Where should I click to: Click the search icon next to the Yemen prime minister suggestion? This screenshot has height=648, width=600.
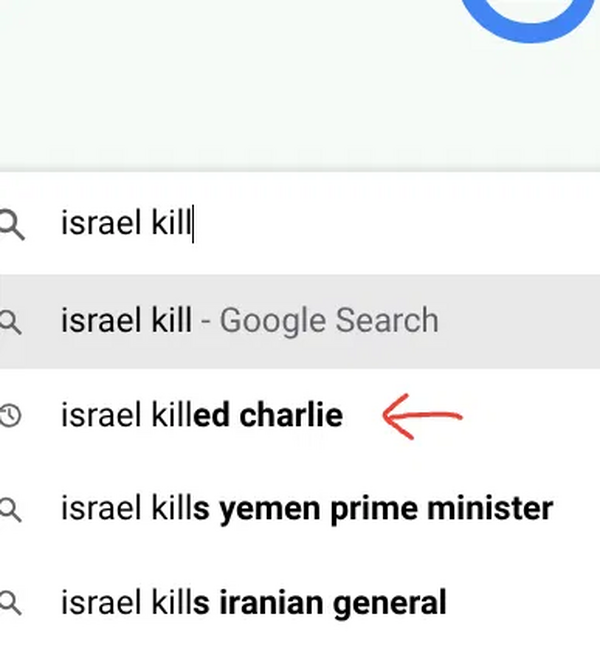[10, 510]
